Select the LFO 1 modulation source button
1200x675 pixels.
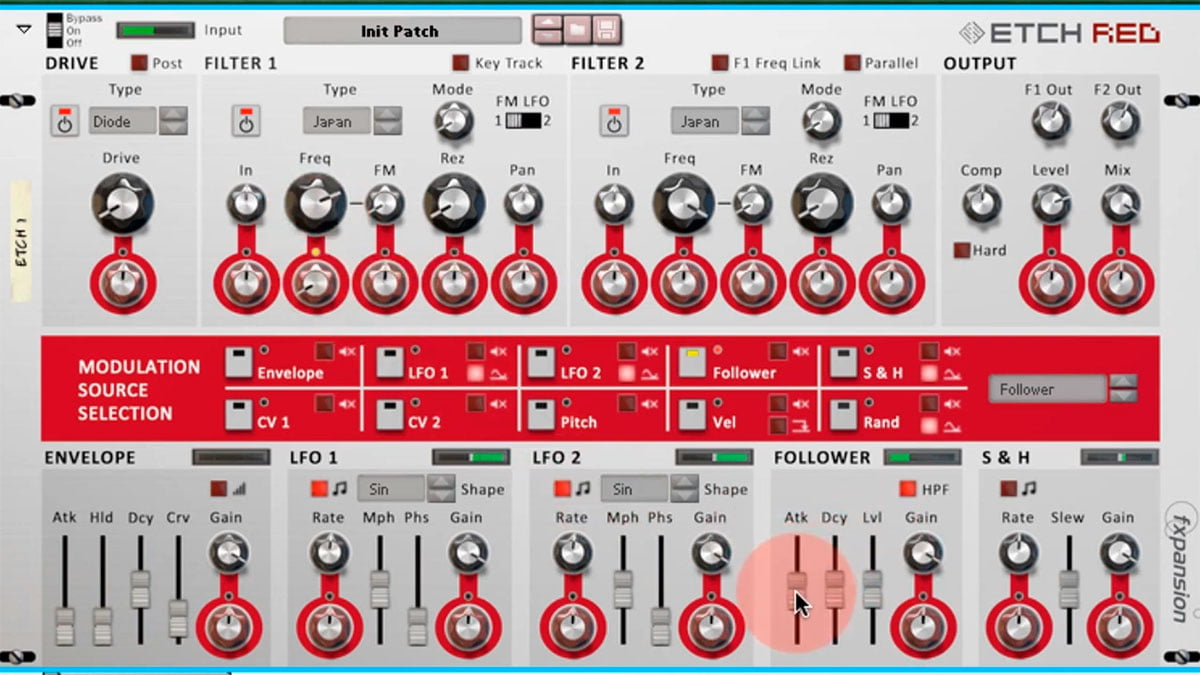(390, 363)
